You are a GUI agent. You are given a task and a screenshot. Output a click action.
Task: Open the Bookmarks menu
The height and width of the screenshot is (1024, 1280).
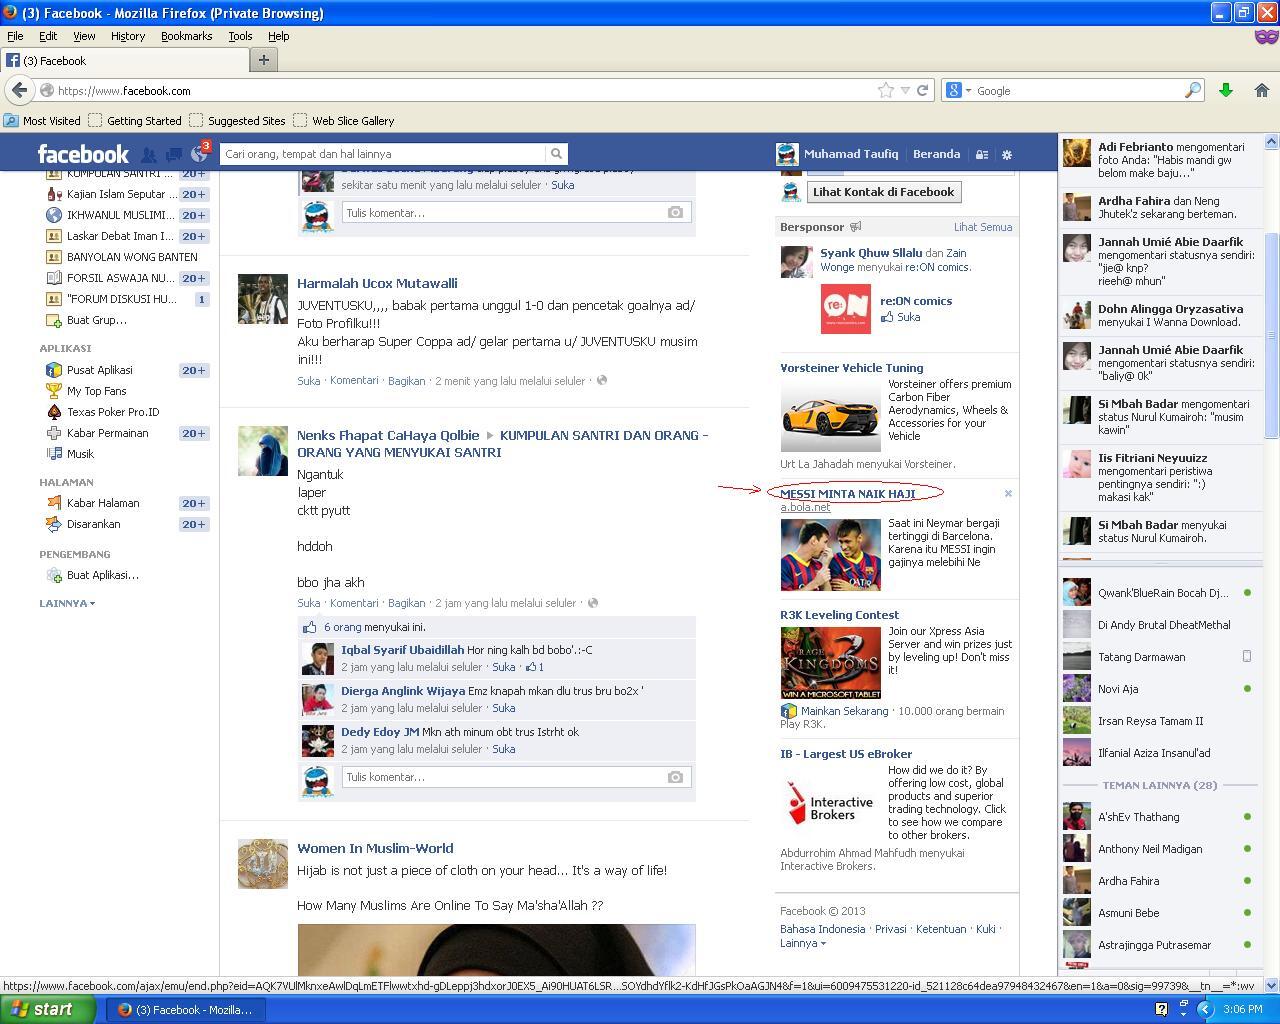pyautogui.click(x=186, y=36)
